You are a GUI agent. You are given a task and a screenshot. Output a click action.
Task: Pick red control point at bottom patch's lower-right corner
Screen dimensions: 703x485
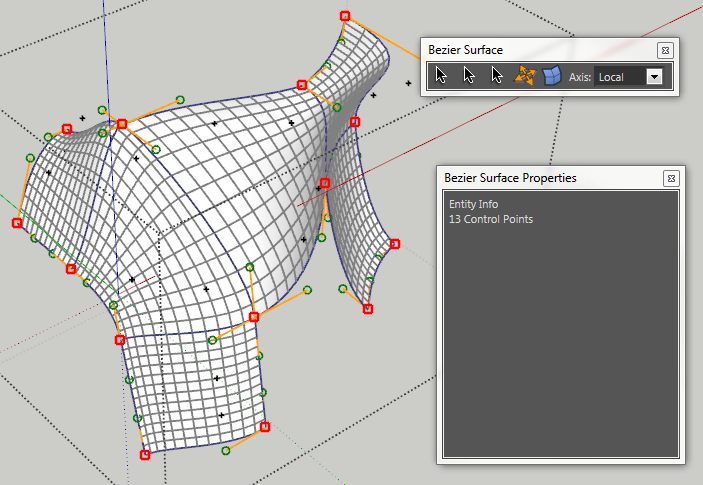pos(265,427)
